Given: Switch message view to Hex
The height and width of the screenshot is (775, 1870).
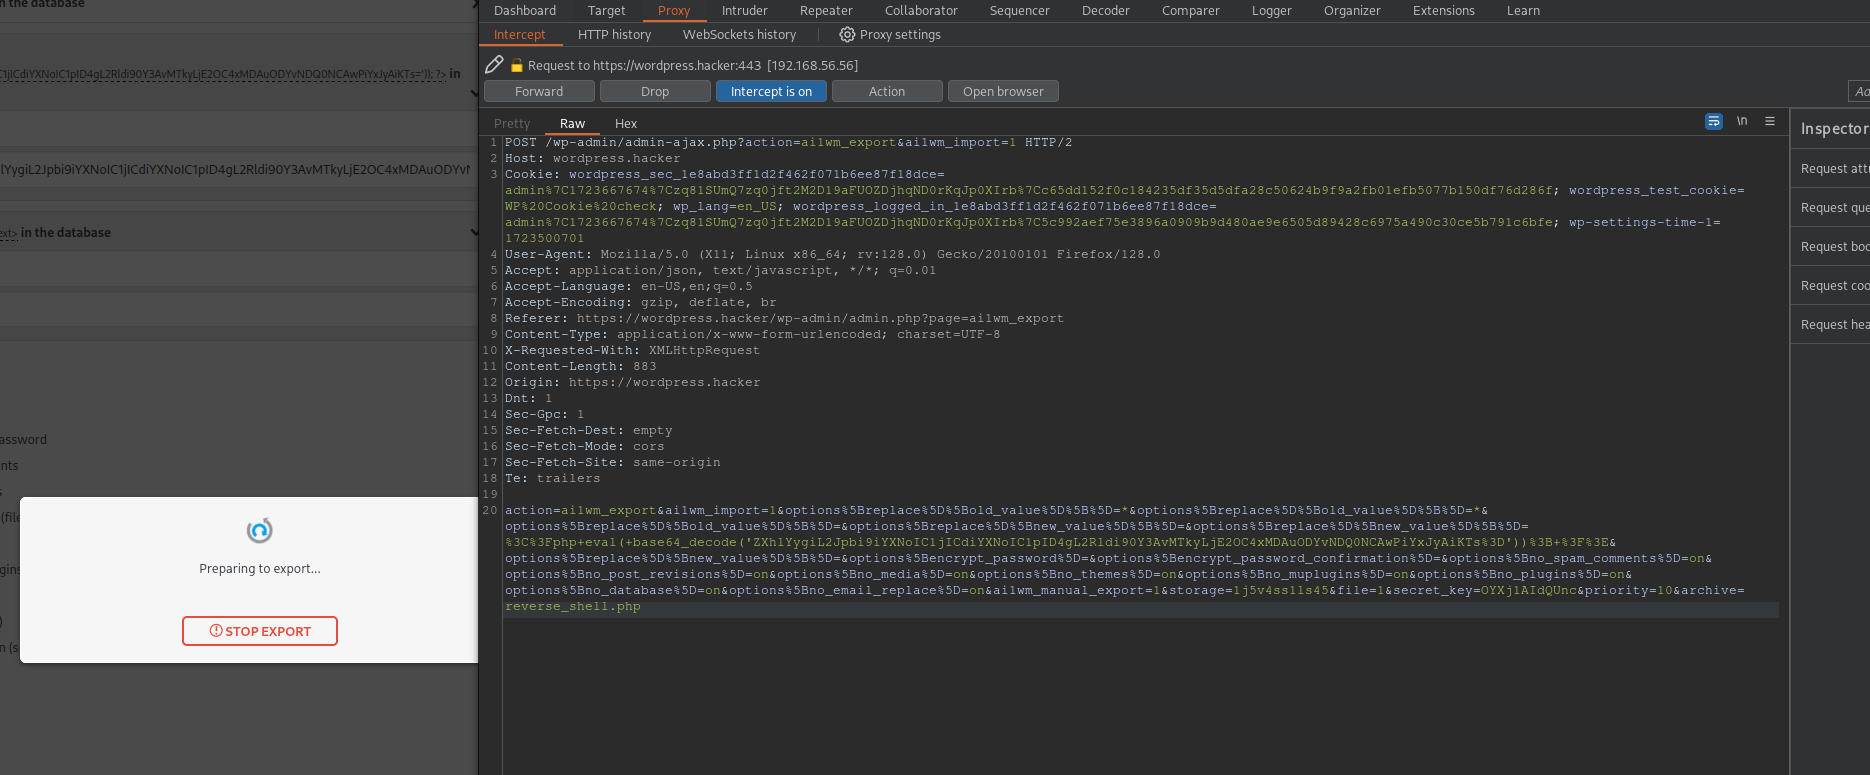Looking at the screenshot, I should pos(626,124).
